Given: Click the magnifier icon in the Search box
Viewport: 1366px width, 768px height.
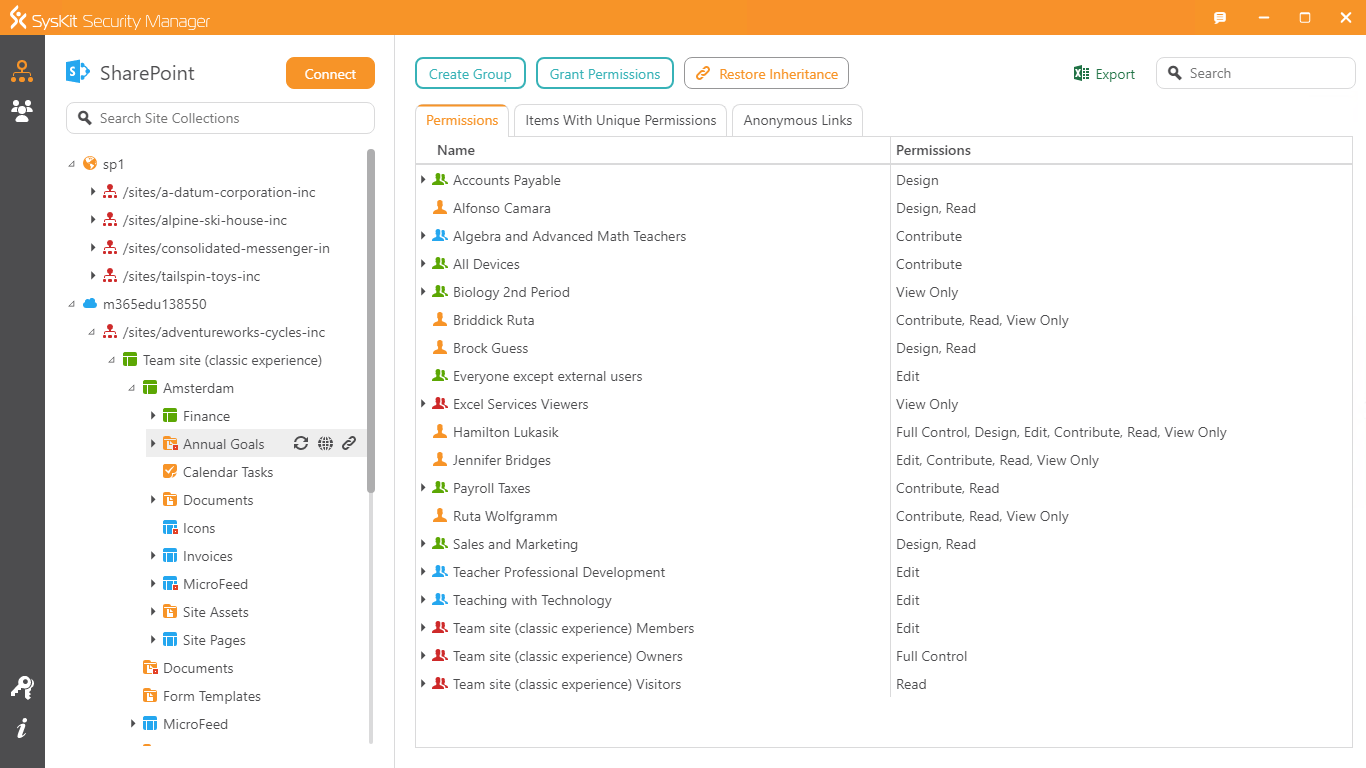Looking at the screenshot, I should point(1175,73).
